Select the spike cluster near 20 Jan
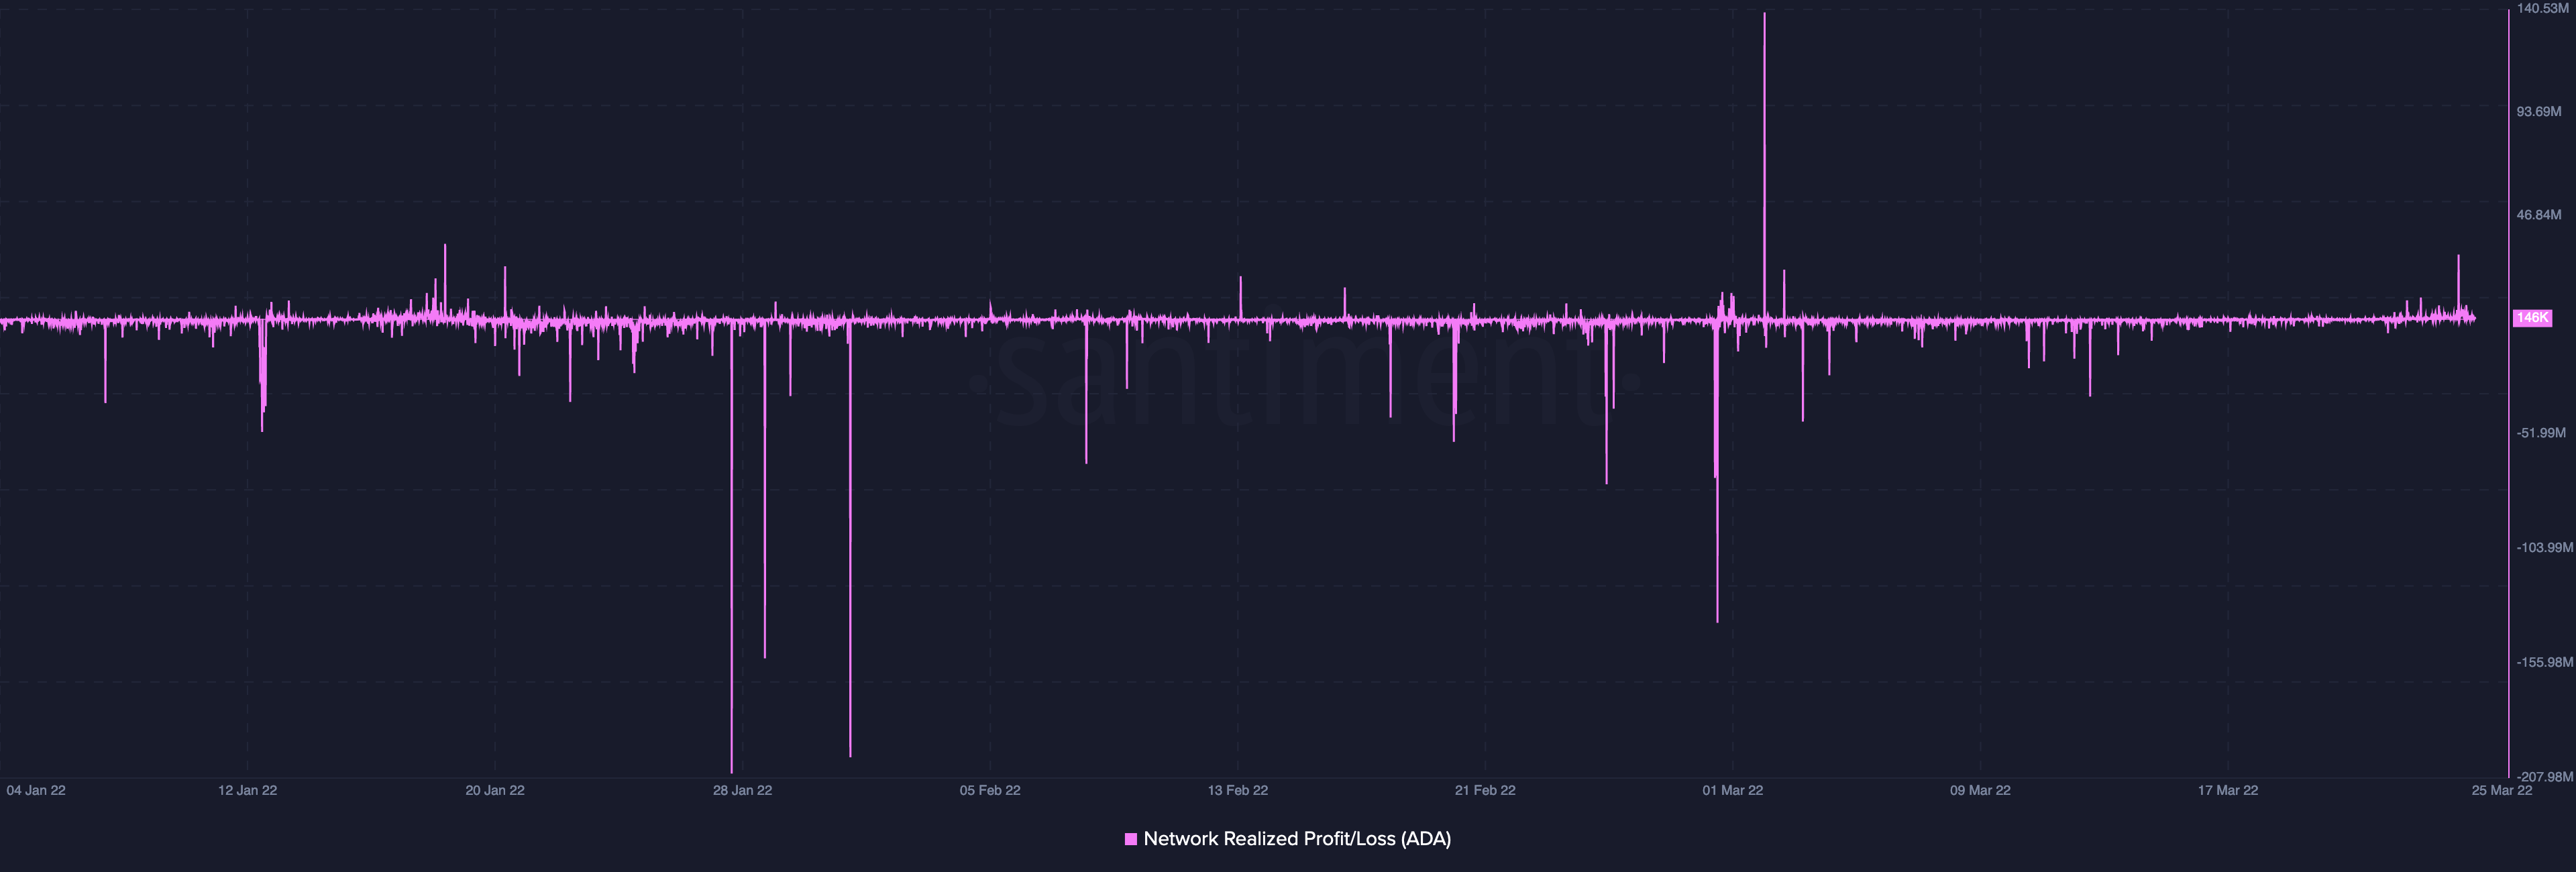This screenshot has width=2576, height=872. (444, 270)
